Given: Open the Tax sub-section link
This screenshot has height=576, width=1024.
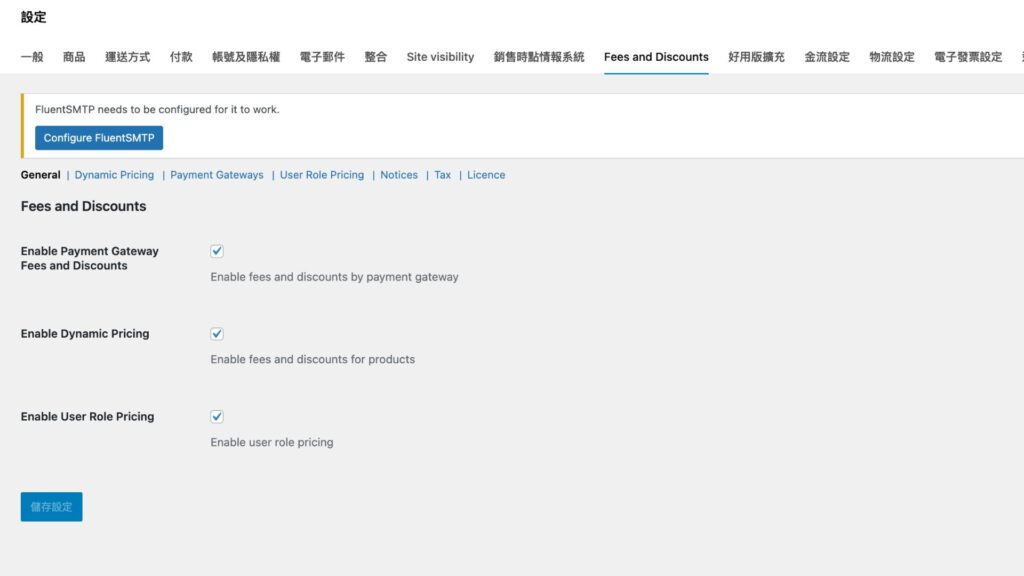Looking at the screenshot, I should point(442,175).
